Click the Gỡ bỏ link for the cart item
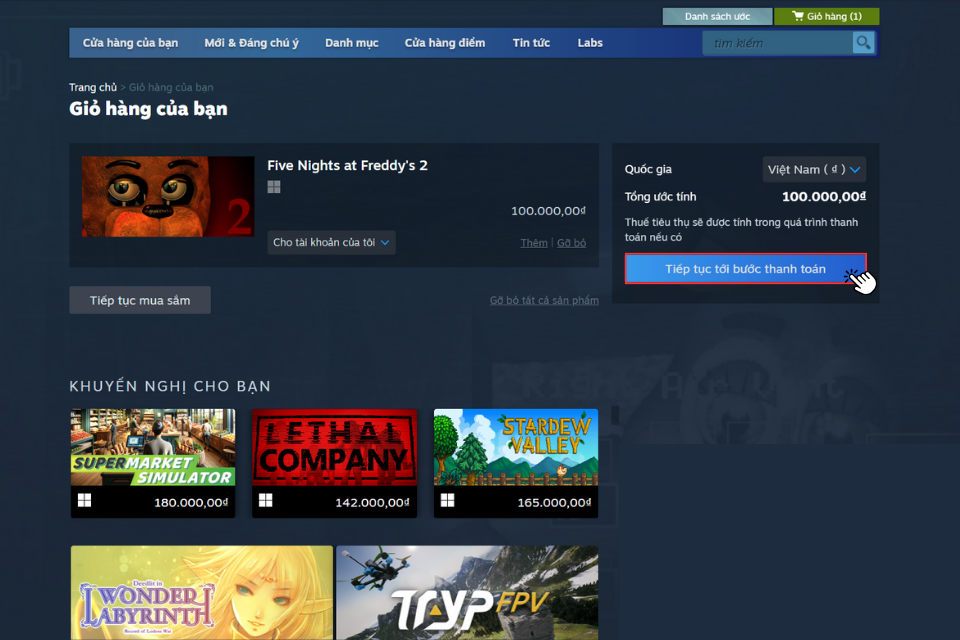 [x=571, y=243]
